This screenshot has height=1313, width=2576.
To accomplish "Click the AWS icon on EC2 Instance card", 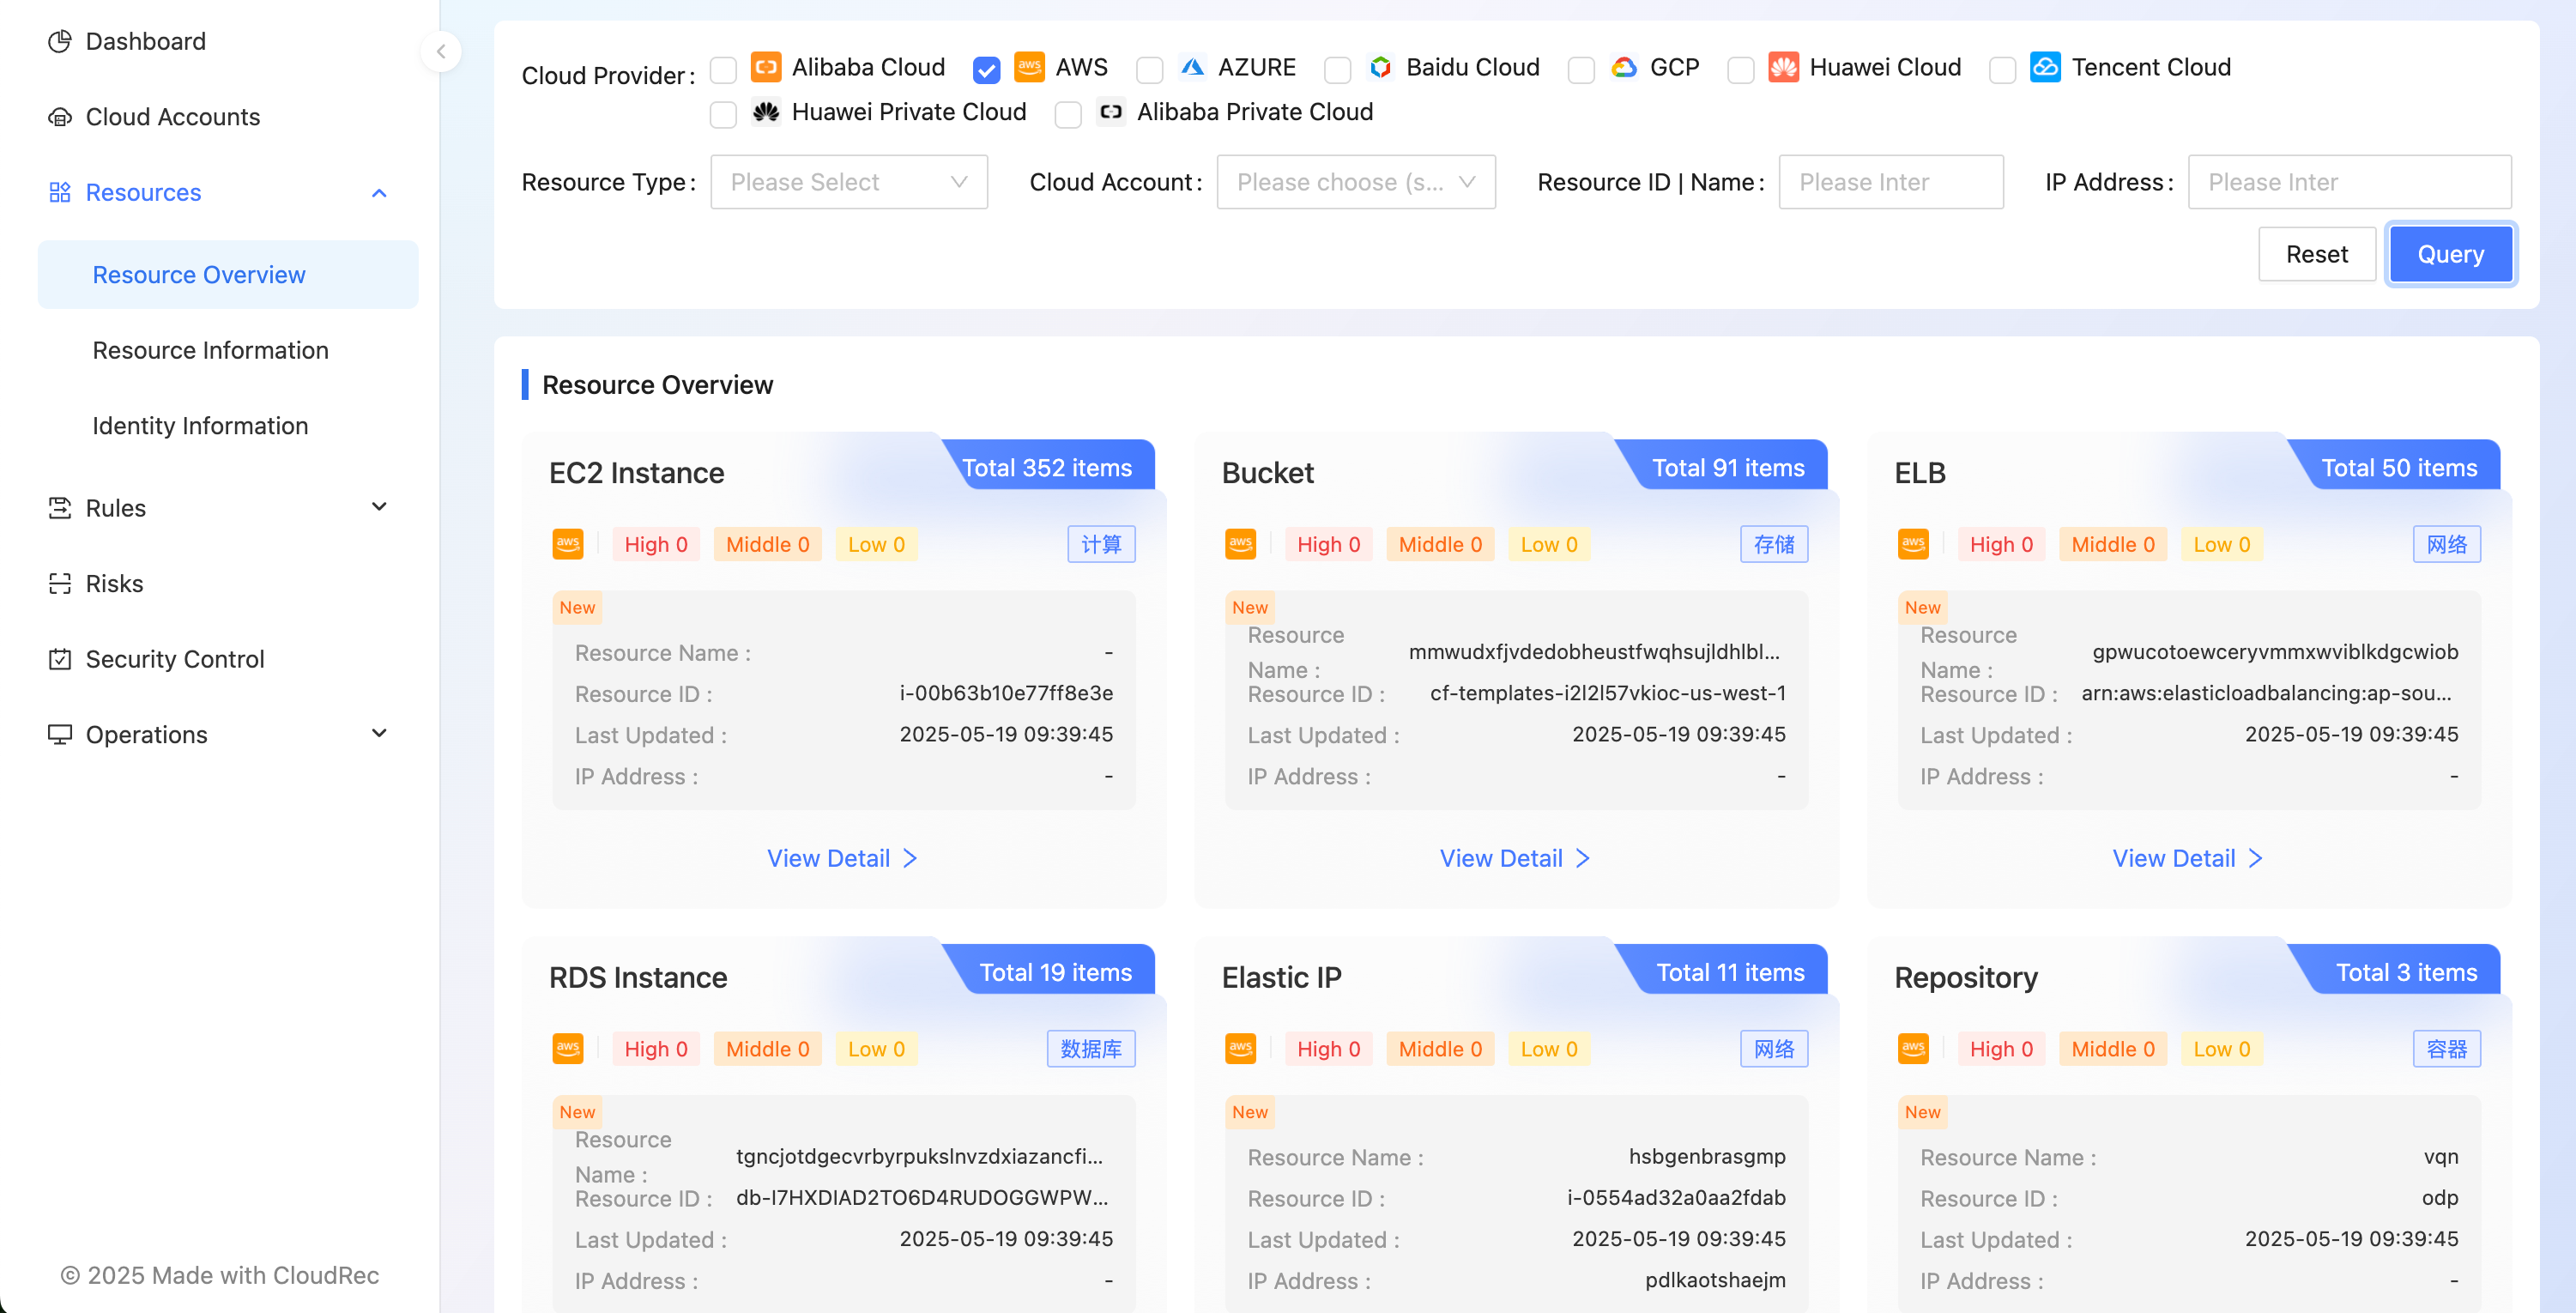I will (568, 544).
